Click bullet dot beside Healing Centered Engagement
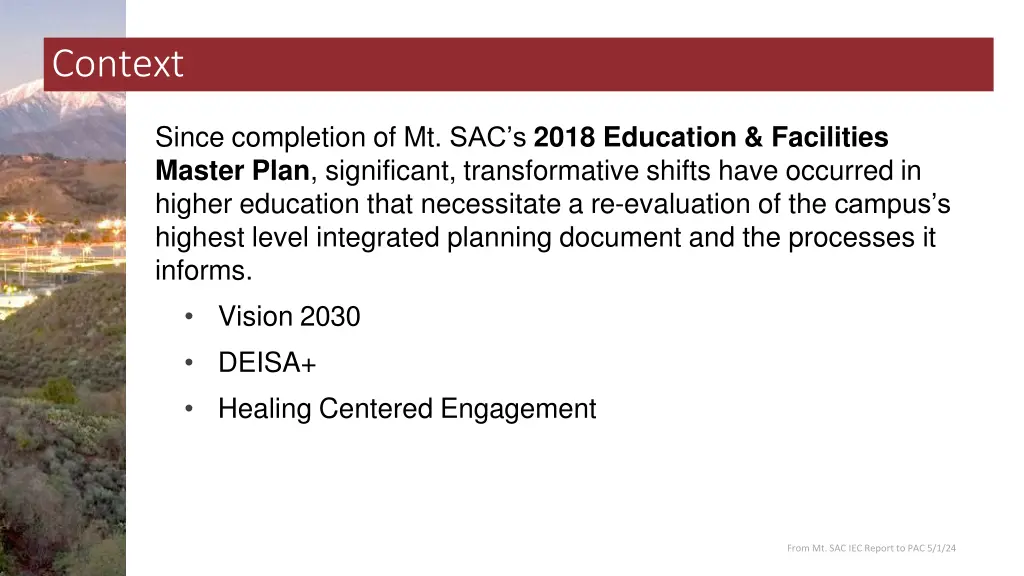Image resolution: width=1024 pixels, height=576 pixels. (x=189, y=409)
